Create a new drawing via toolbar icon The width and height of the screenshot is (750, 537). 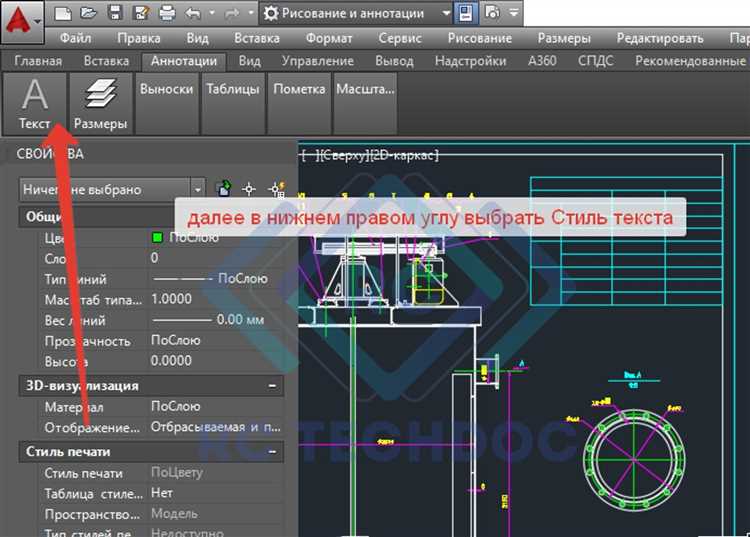click(63, 13)
